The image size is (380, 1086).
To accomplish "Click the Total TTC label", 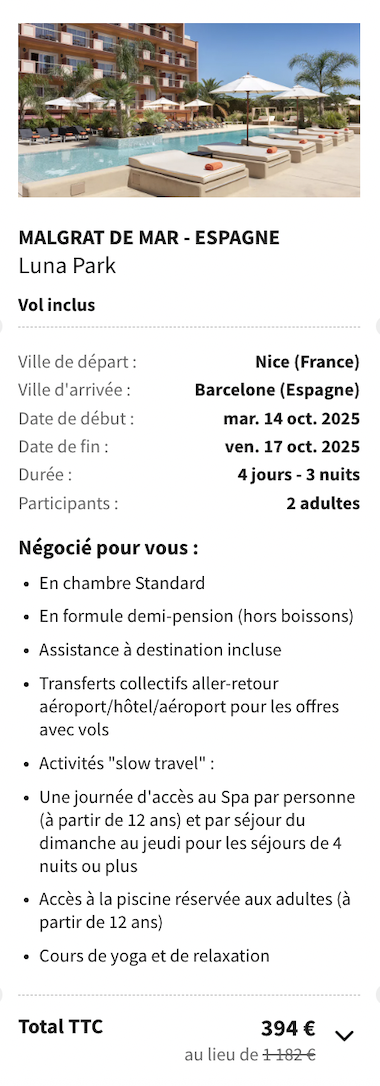I will click(x=60, y=1026).
